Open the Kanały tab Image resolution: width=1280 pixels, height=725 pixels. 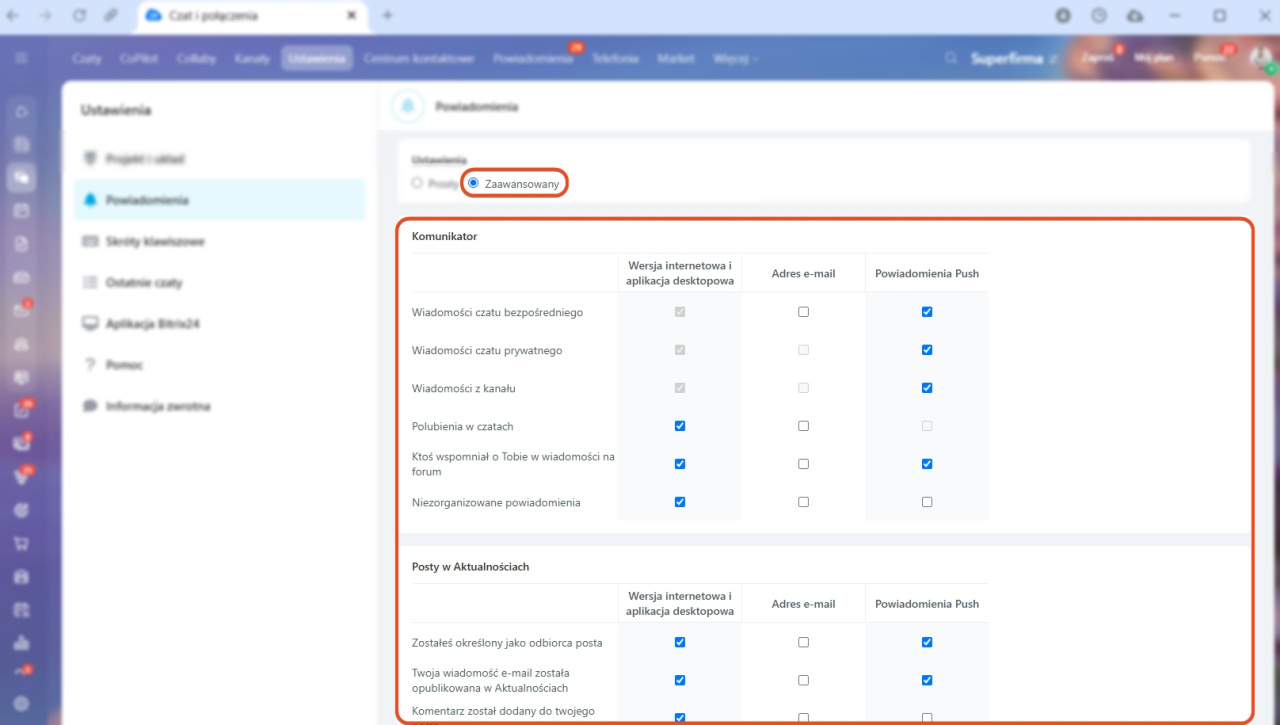252,59
